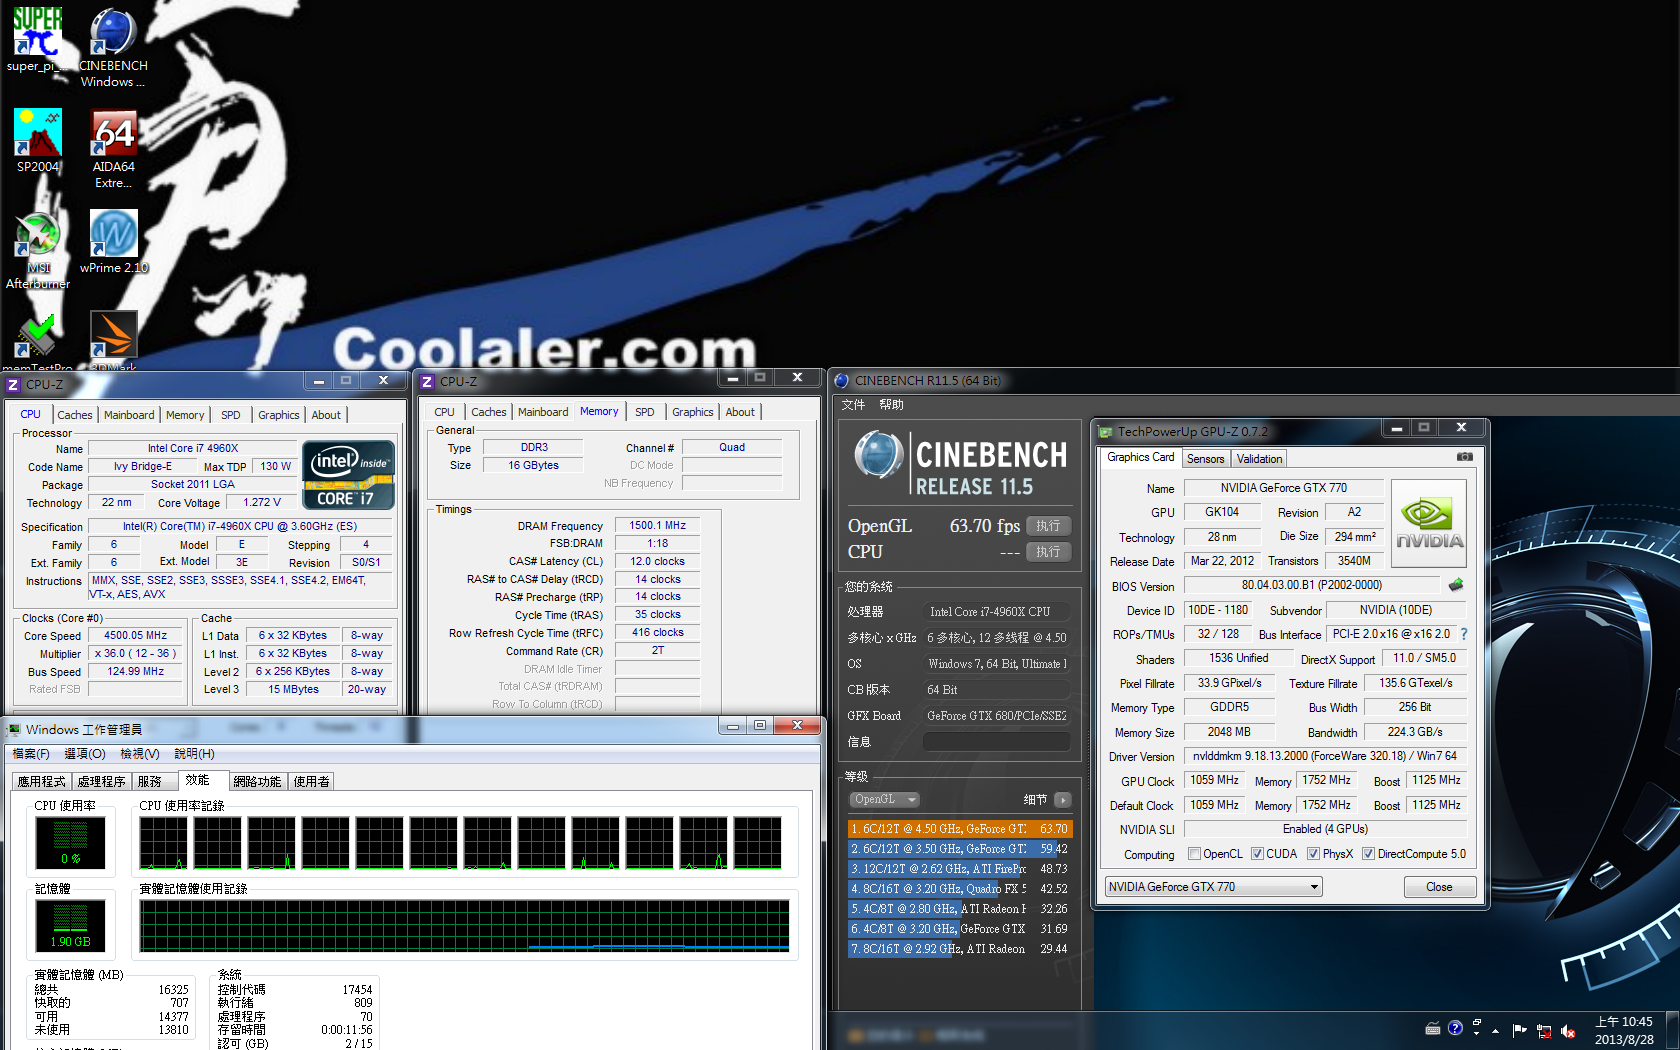This screenshot has width=1680, height=1050.
Task: Launch CINEBENCH Windows desktop shortcut
Action: 113,34
